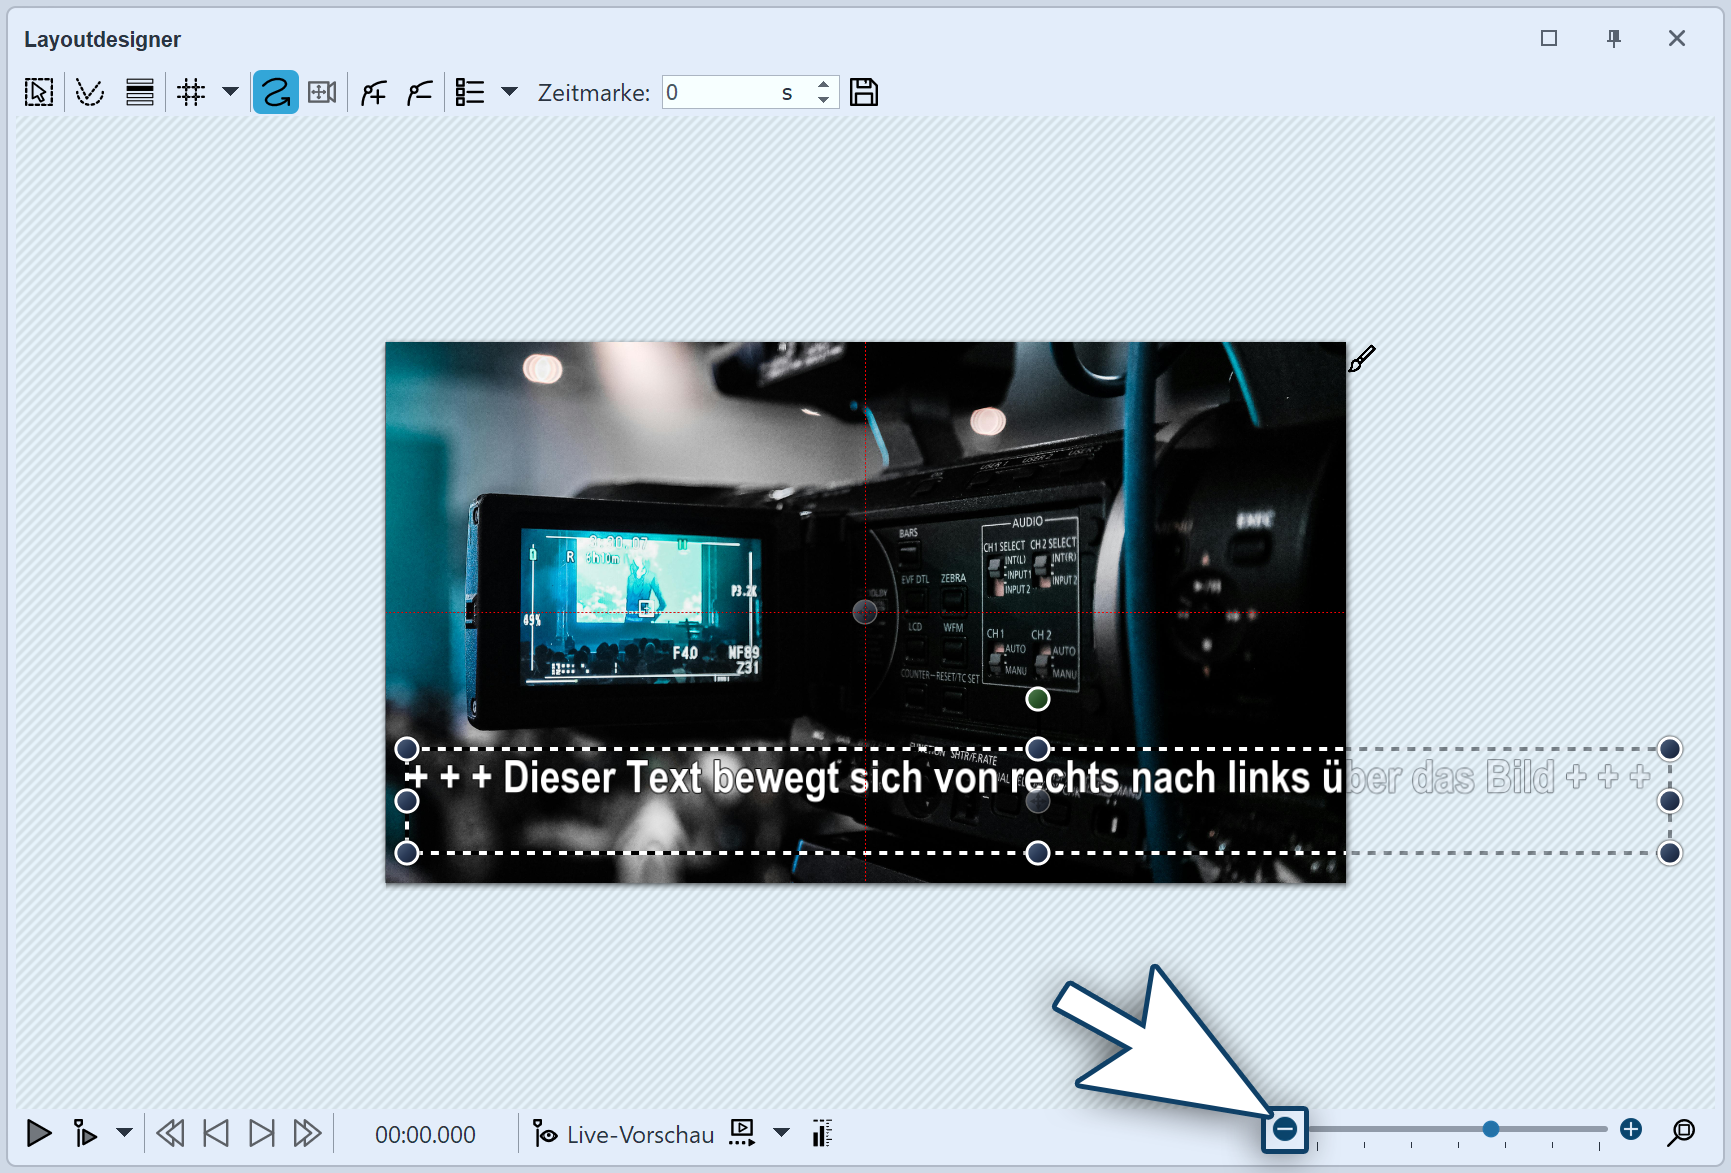Viewport: 1731px width, 1173px height.
Task: Open the grid options dropdown arrow
Action: pos(230,92)
